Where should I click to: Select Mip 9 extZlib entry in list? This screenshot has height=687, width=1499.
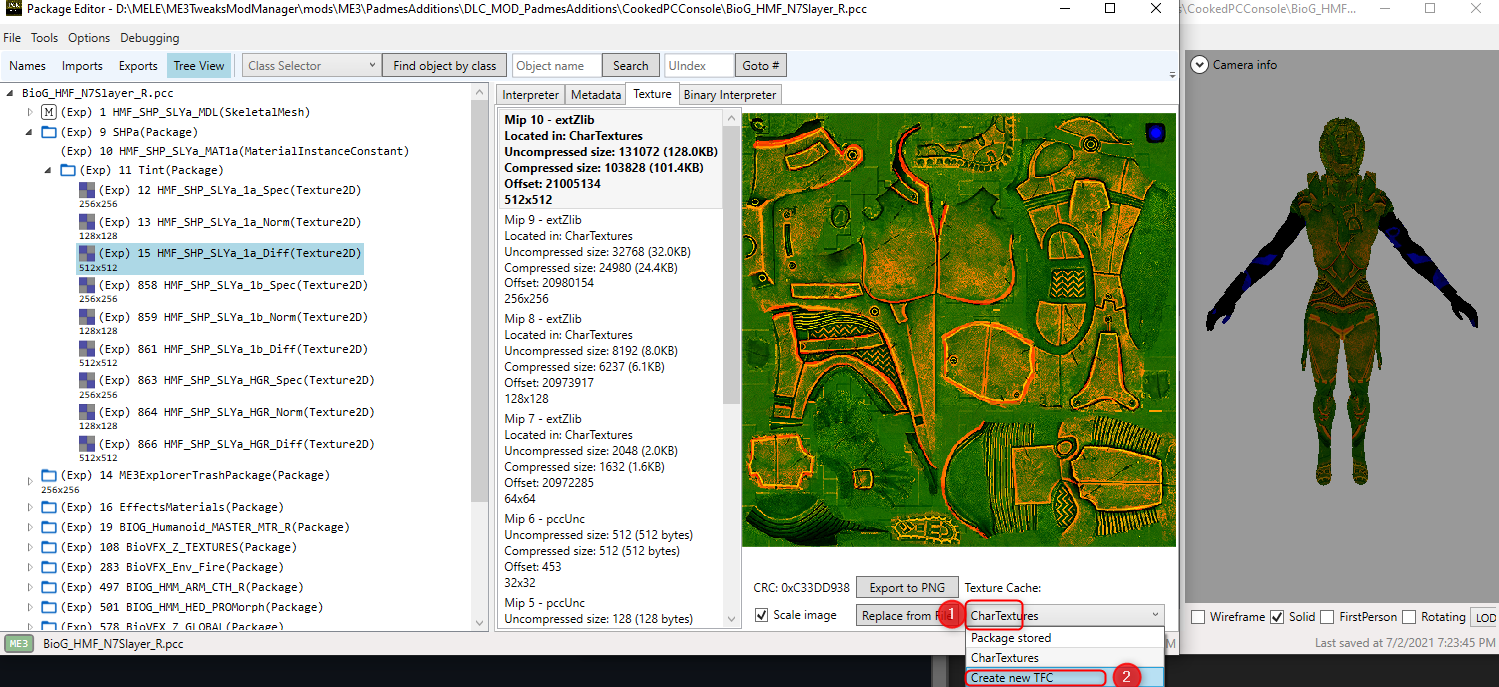pos(610,259)
